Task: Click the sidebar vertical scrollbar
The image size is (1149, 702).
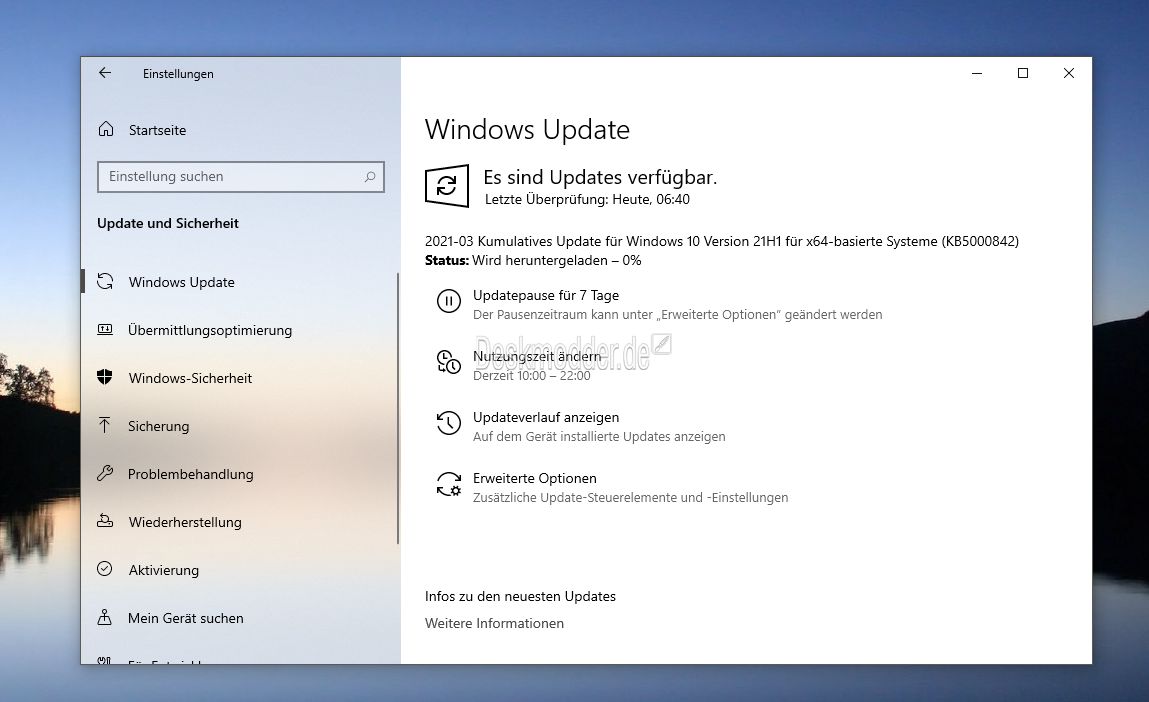Action: [398, 407]
